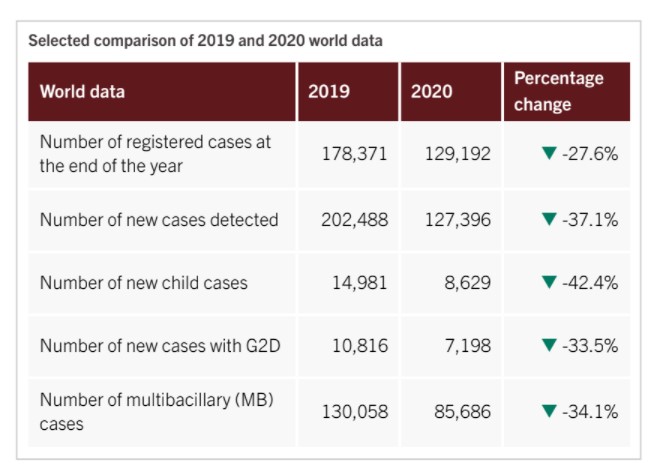This screenshot has height=475, width=657.
Task: Click the 'Number of registered cases' row label
Action: pyautogui.click(x=155, y=154)
